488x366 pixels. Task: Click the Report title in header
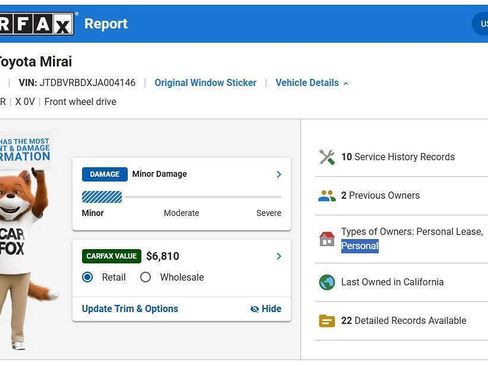[106, 24]
